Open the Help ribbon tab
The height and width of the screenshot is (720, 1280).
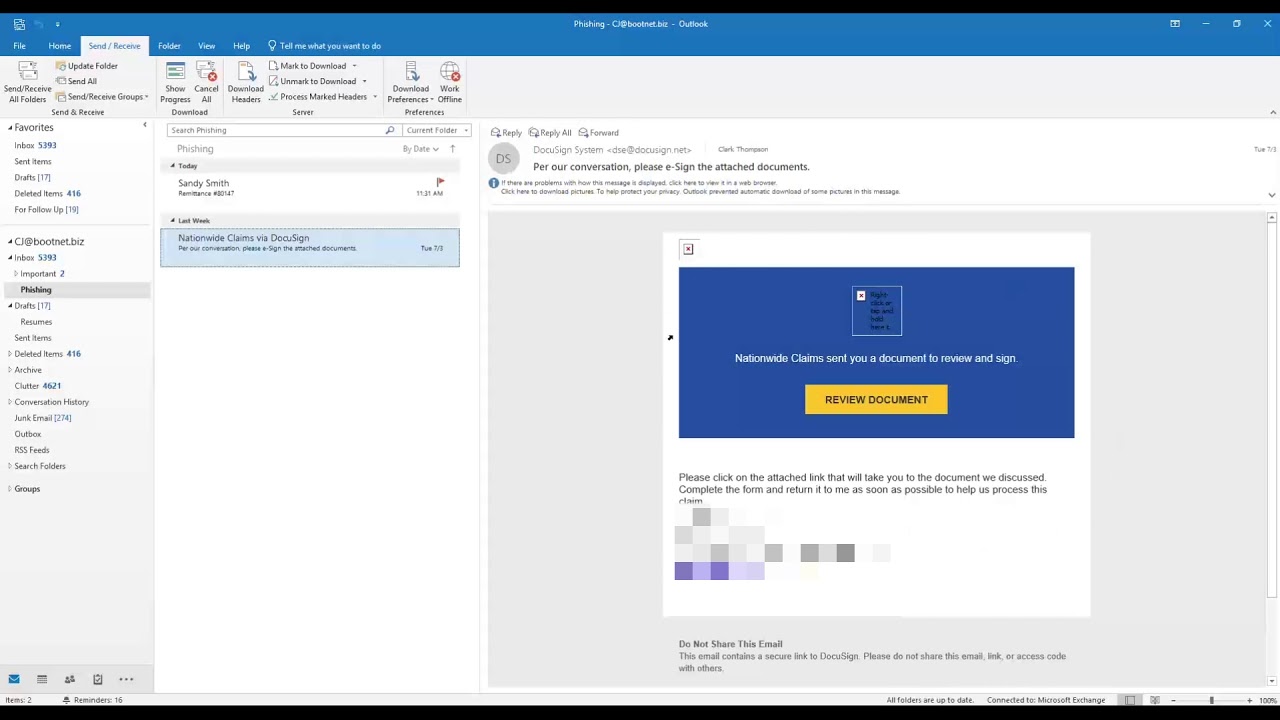pyautogui.click(x=241, y=46)
